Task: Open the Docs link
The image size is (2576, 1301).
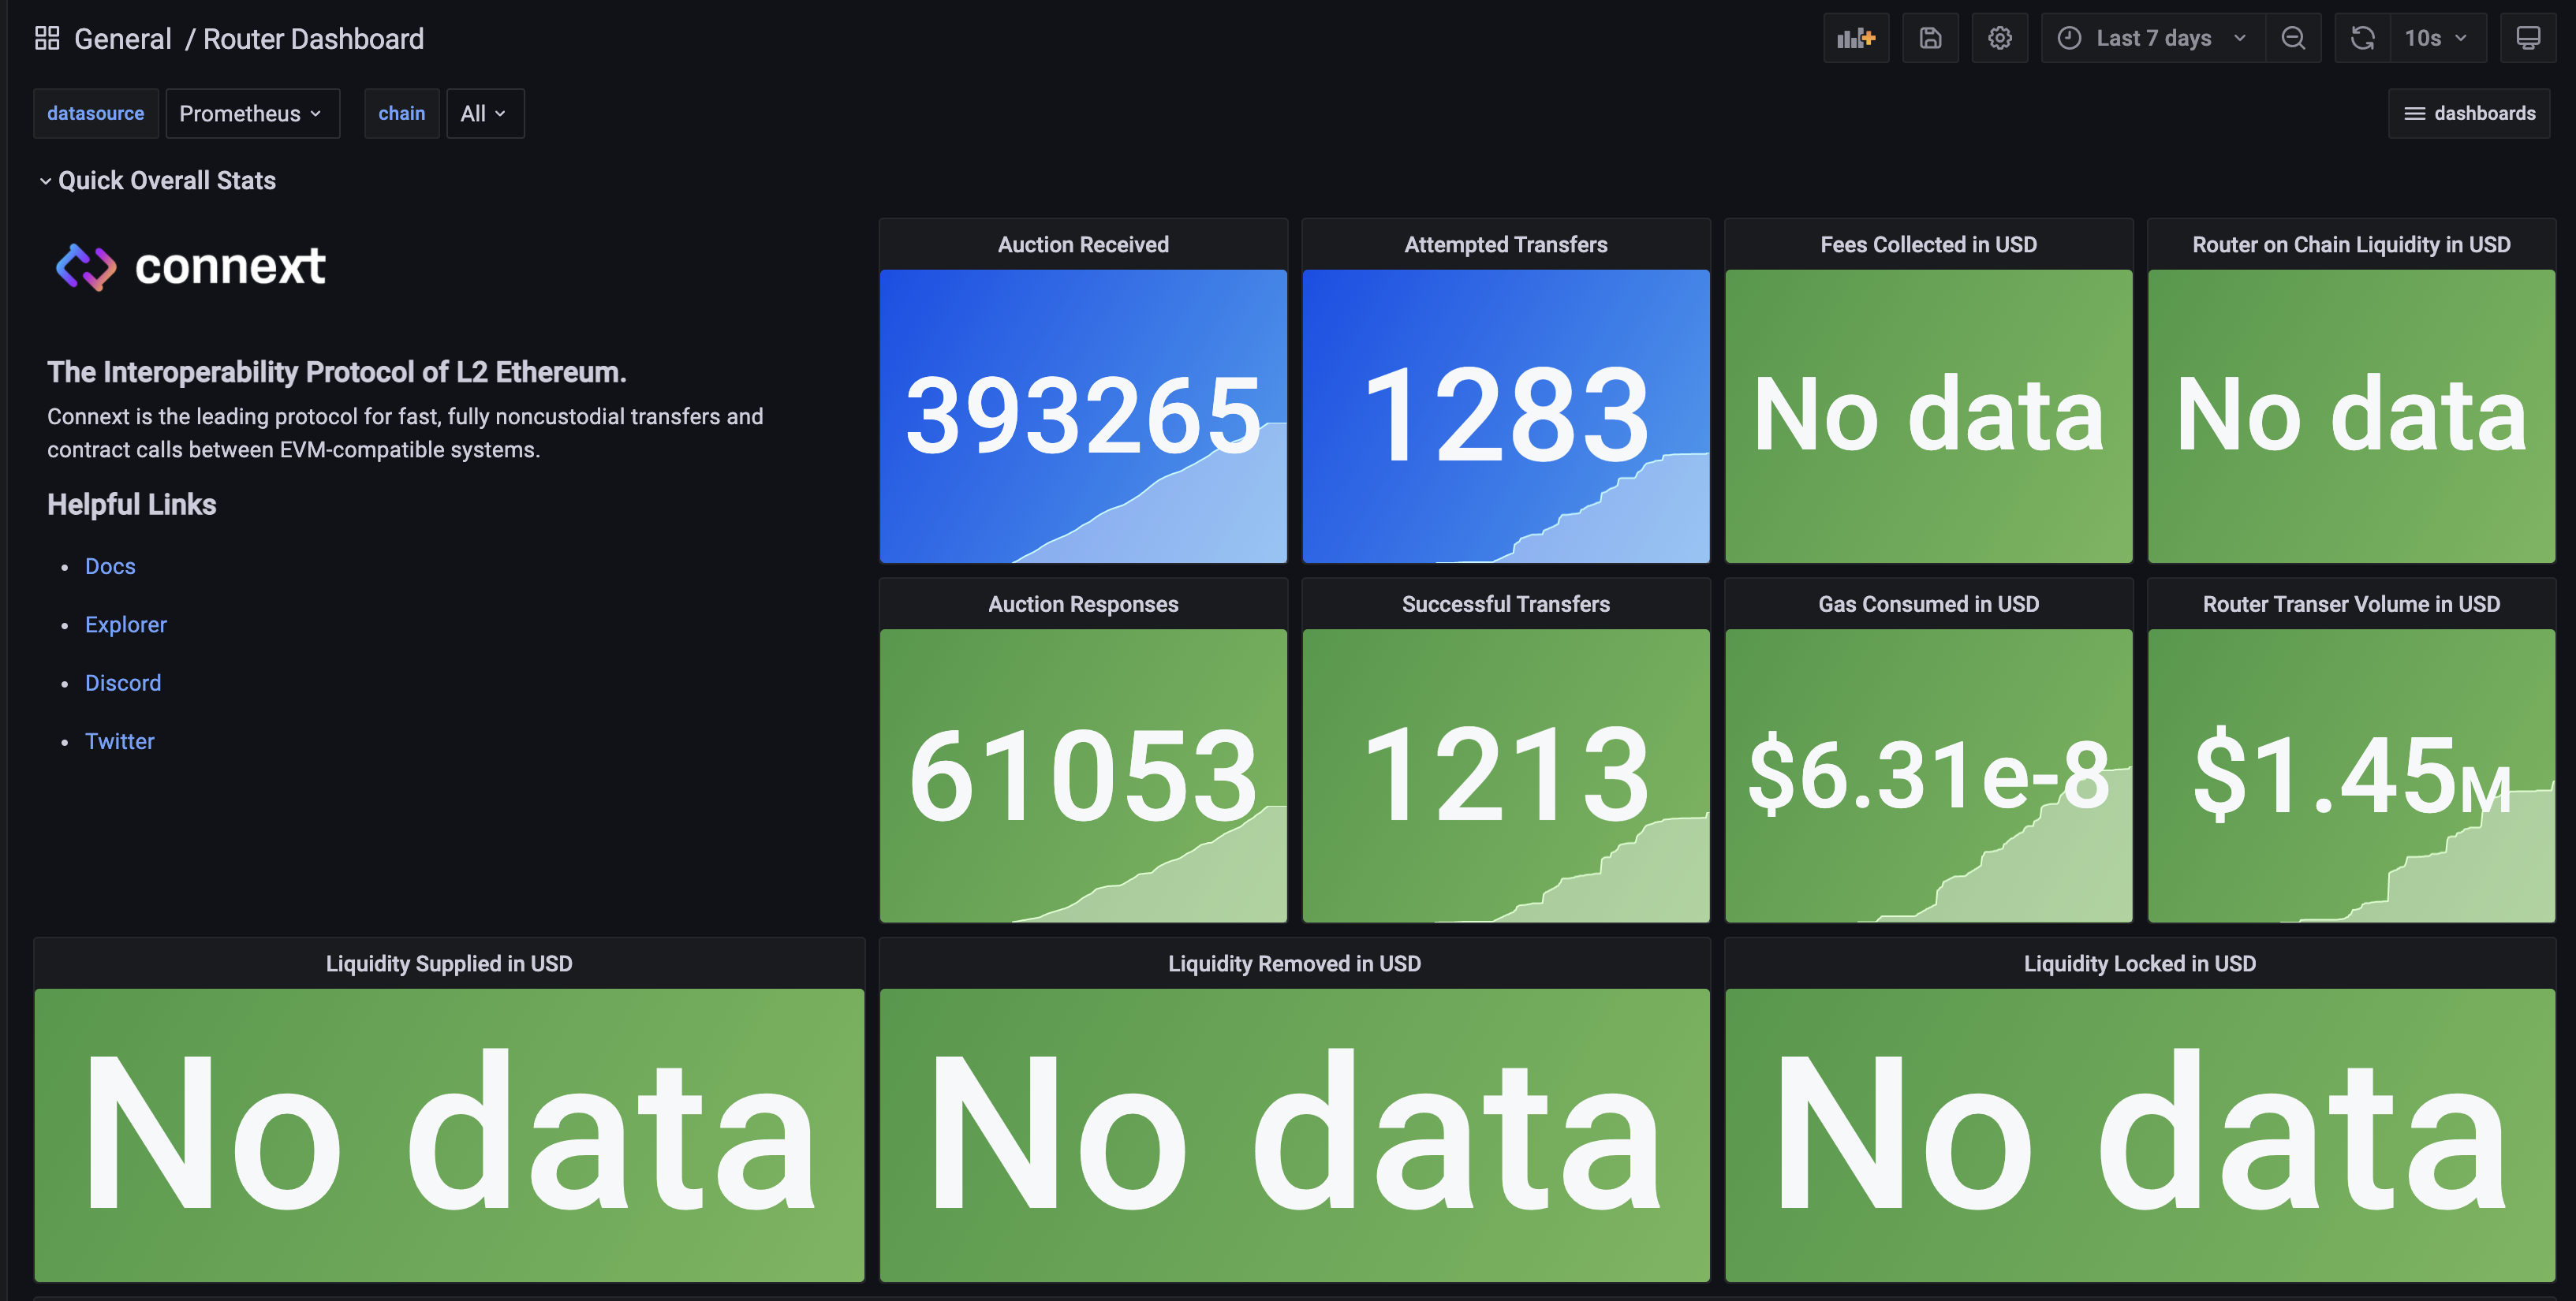Action: coord(110,566)
